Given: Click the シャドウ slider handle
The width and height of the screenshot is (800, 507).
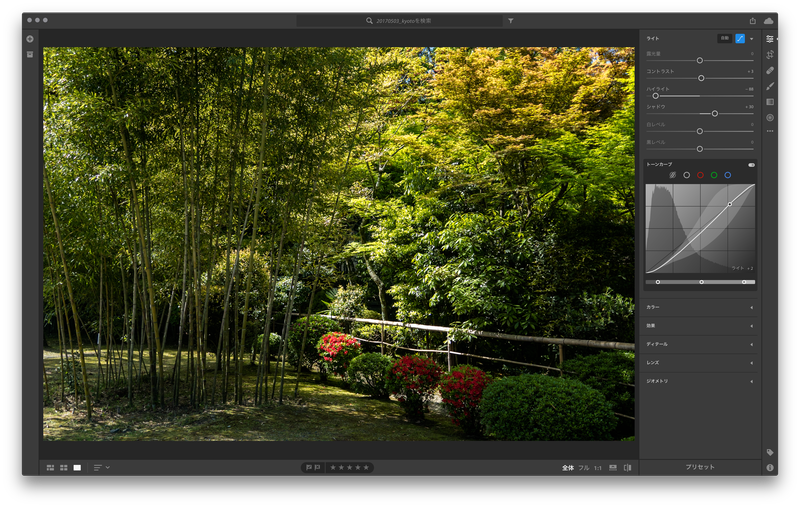Looking at the screenshot, I should coord(715,114).
